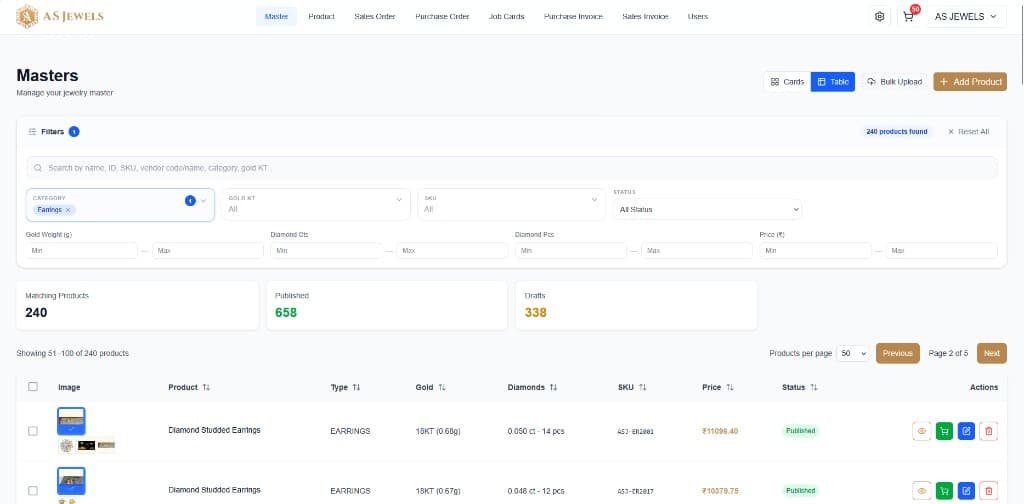Screen dimensions: 1024x504
Task: Open the Master tab
Action: pos(276,16)
